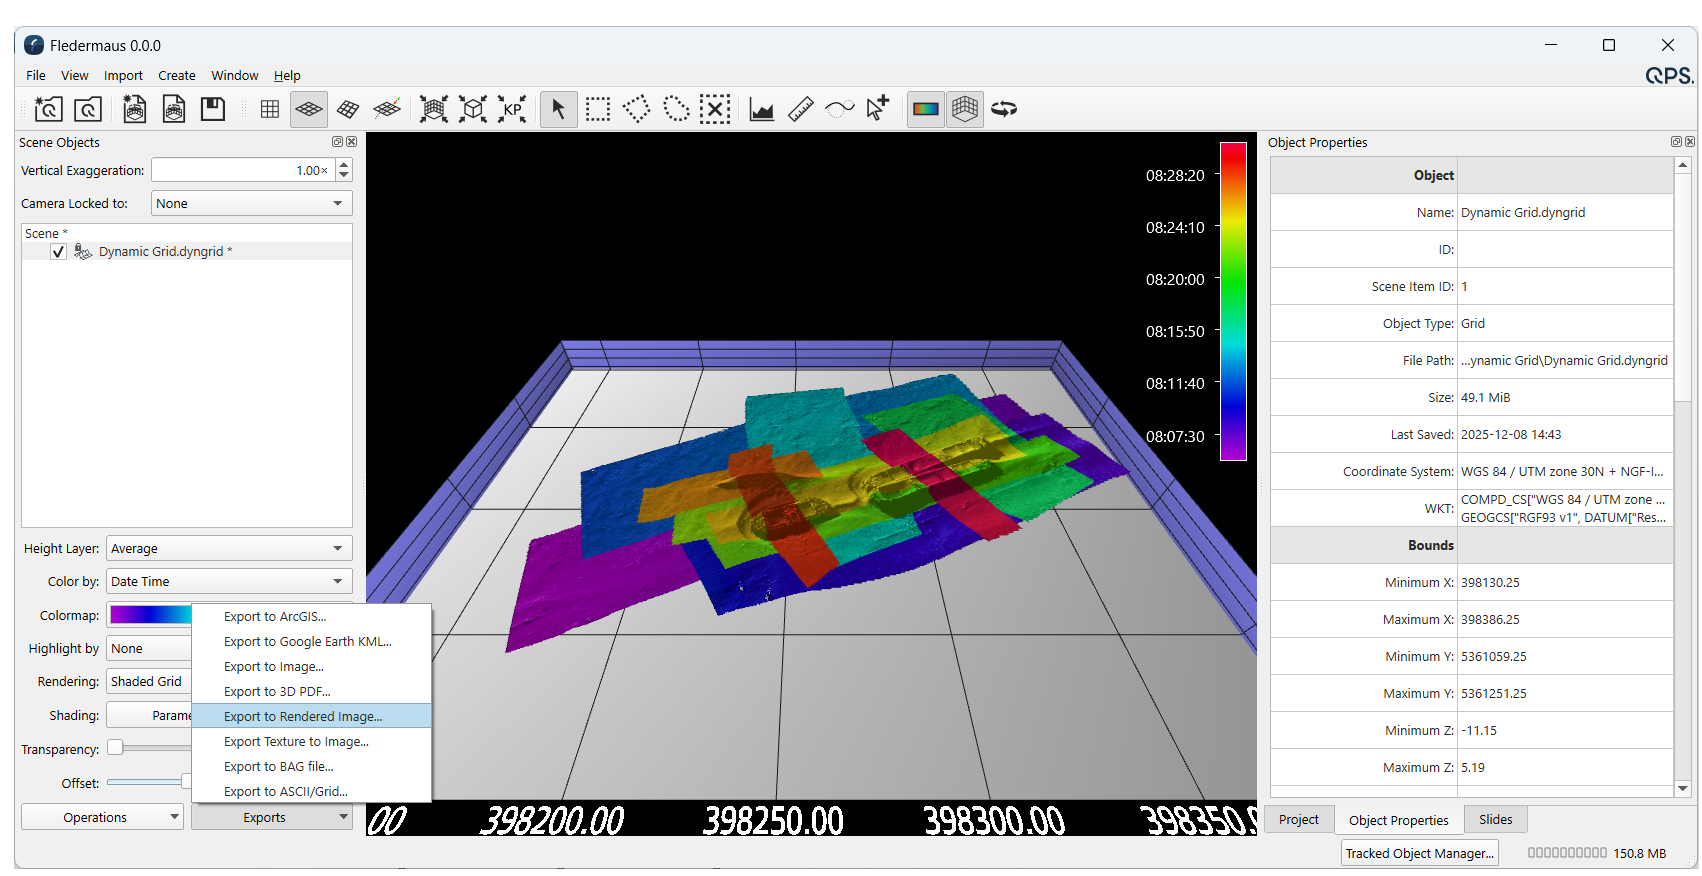Open the Camera Locked to dropdown
The image size is (1702, 876).
pyautogui.click(x=251, y=203)
